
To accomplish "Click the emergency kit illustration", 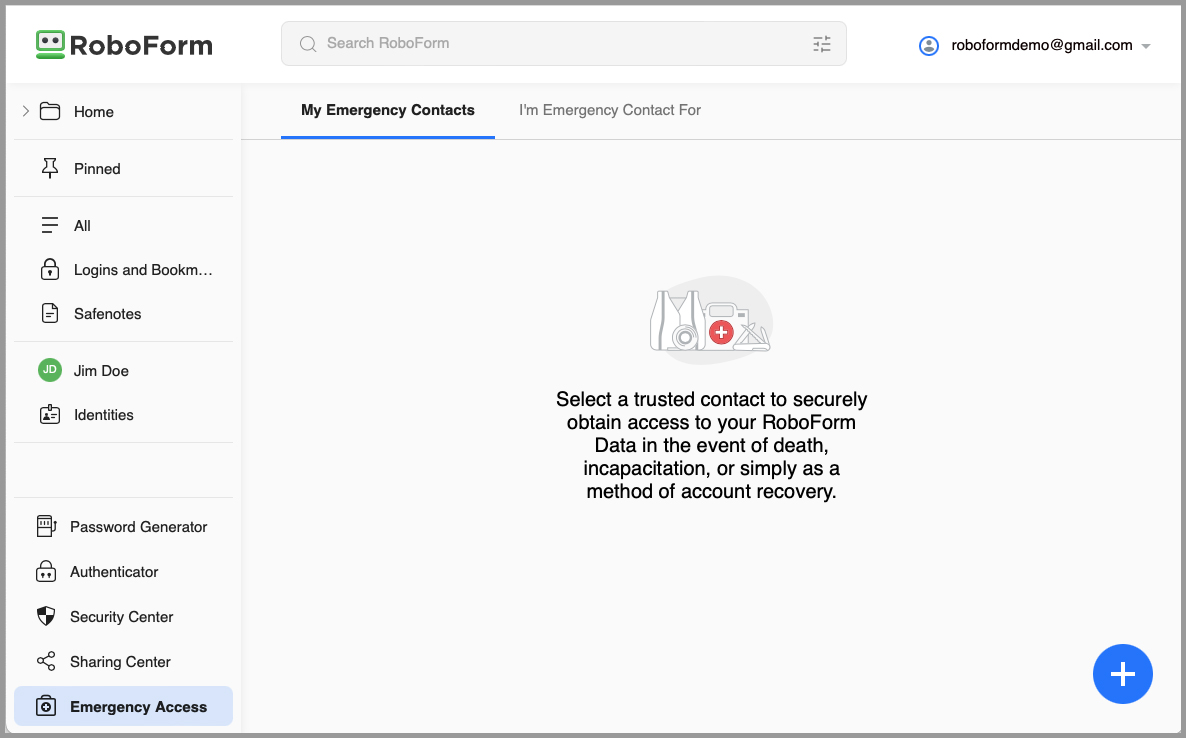I will coord(711,321).
